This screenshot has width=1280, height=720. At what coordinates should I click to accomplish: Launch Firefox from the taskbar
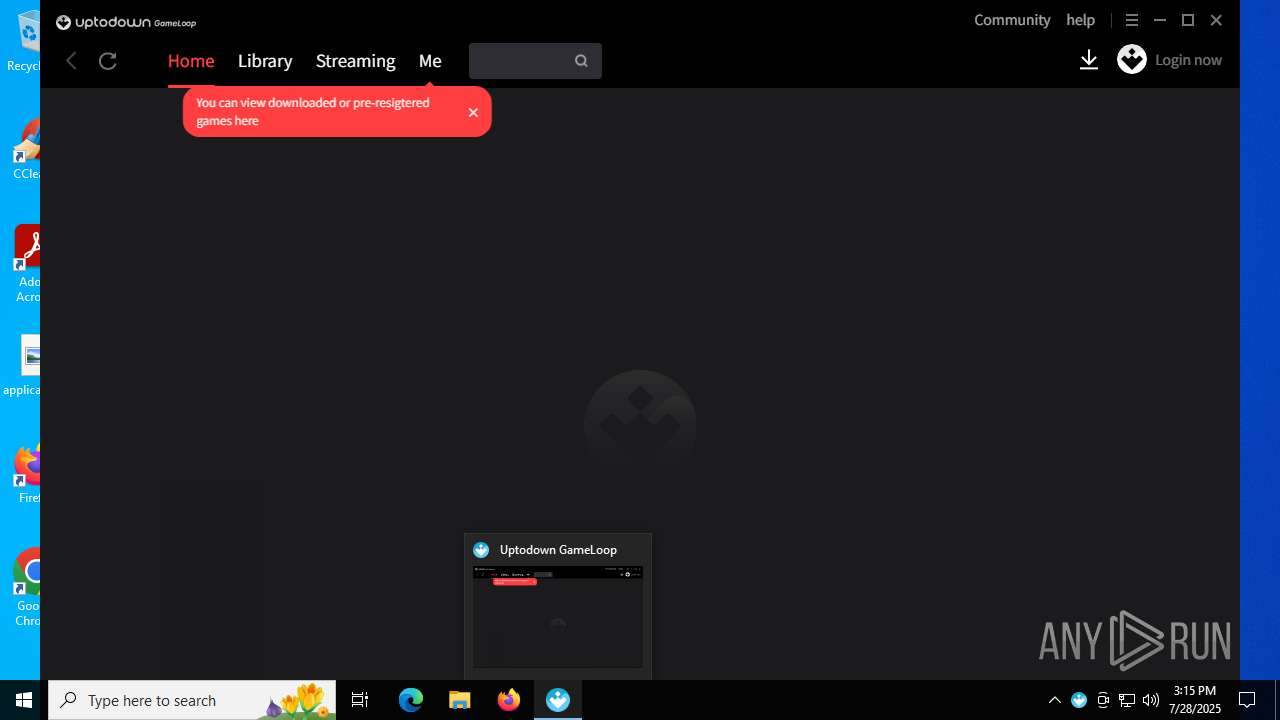pos(509,700)
